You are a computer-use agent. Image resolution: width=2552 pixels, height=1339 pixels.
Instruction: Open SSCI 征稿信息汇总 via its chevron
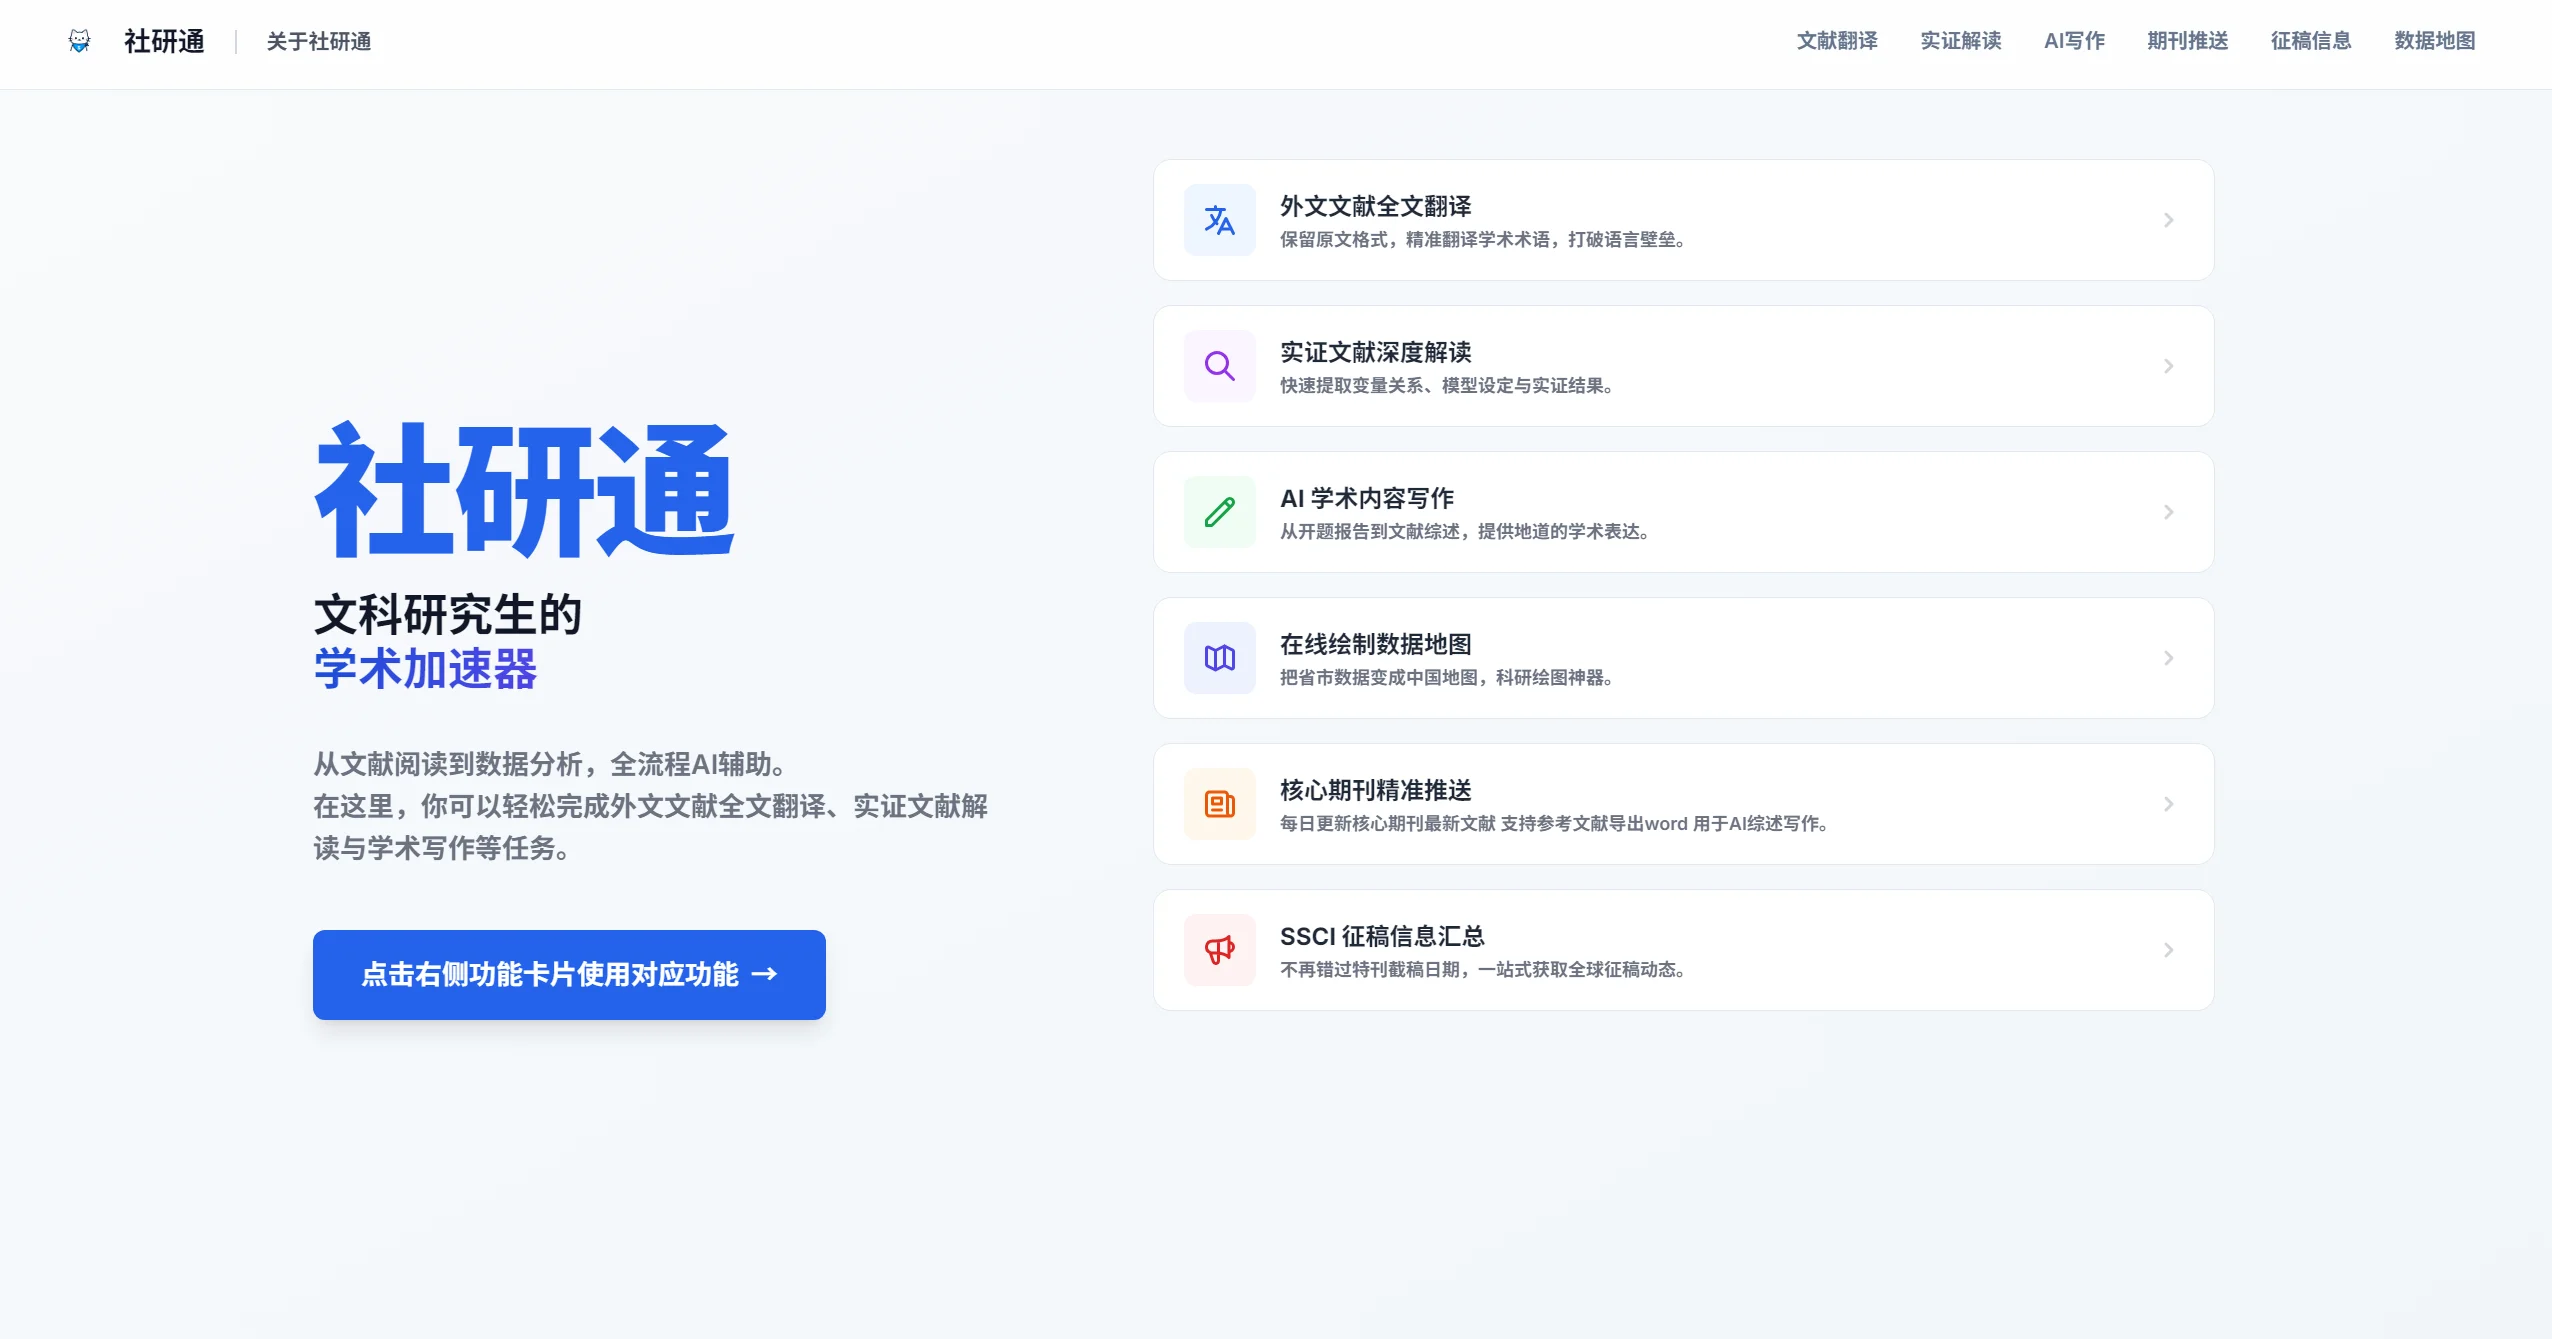tap(2167, 949)
